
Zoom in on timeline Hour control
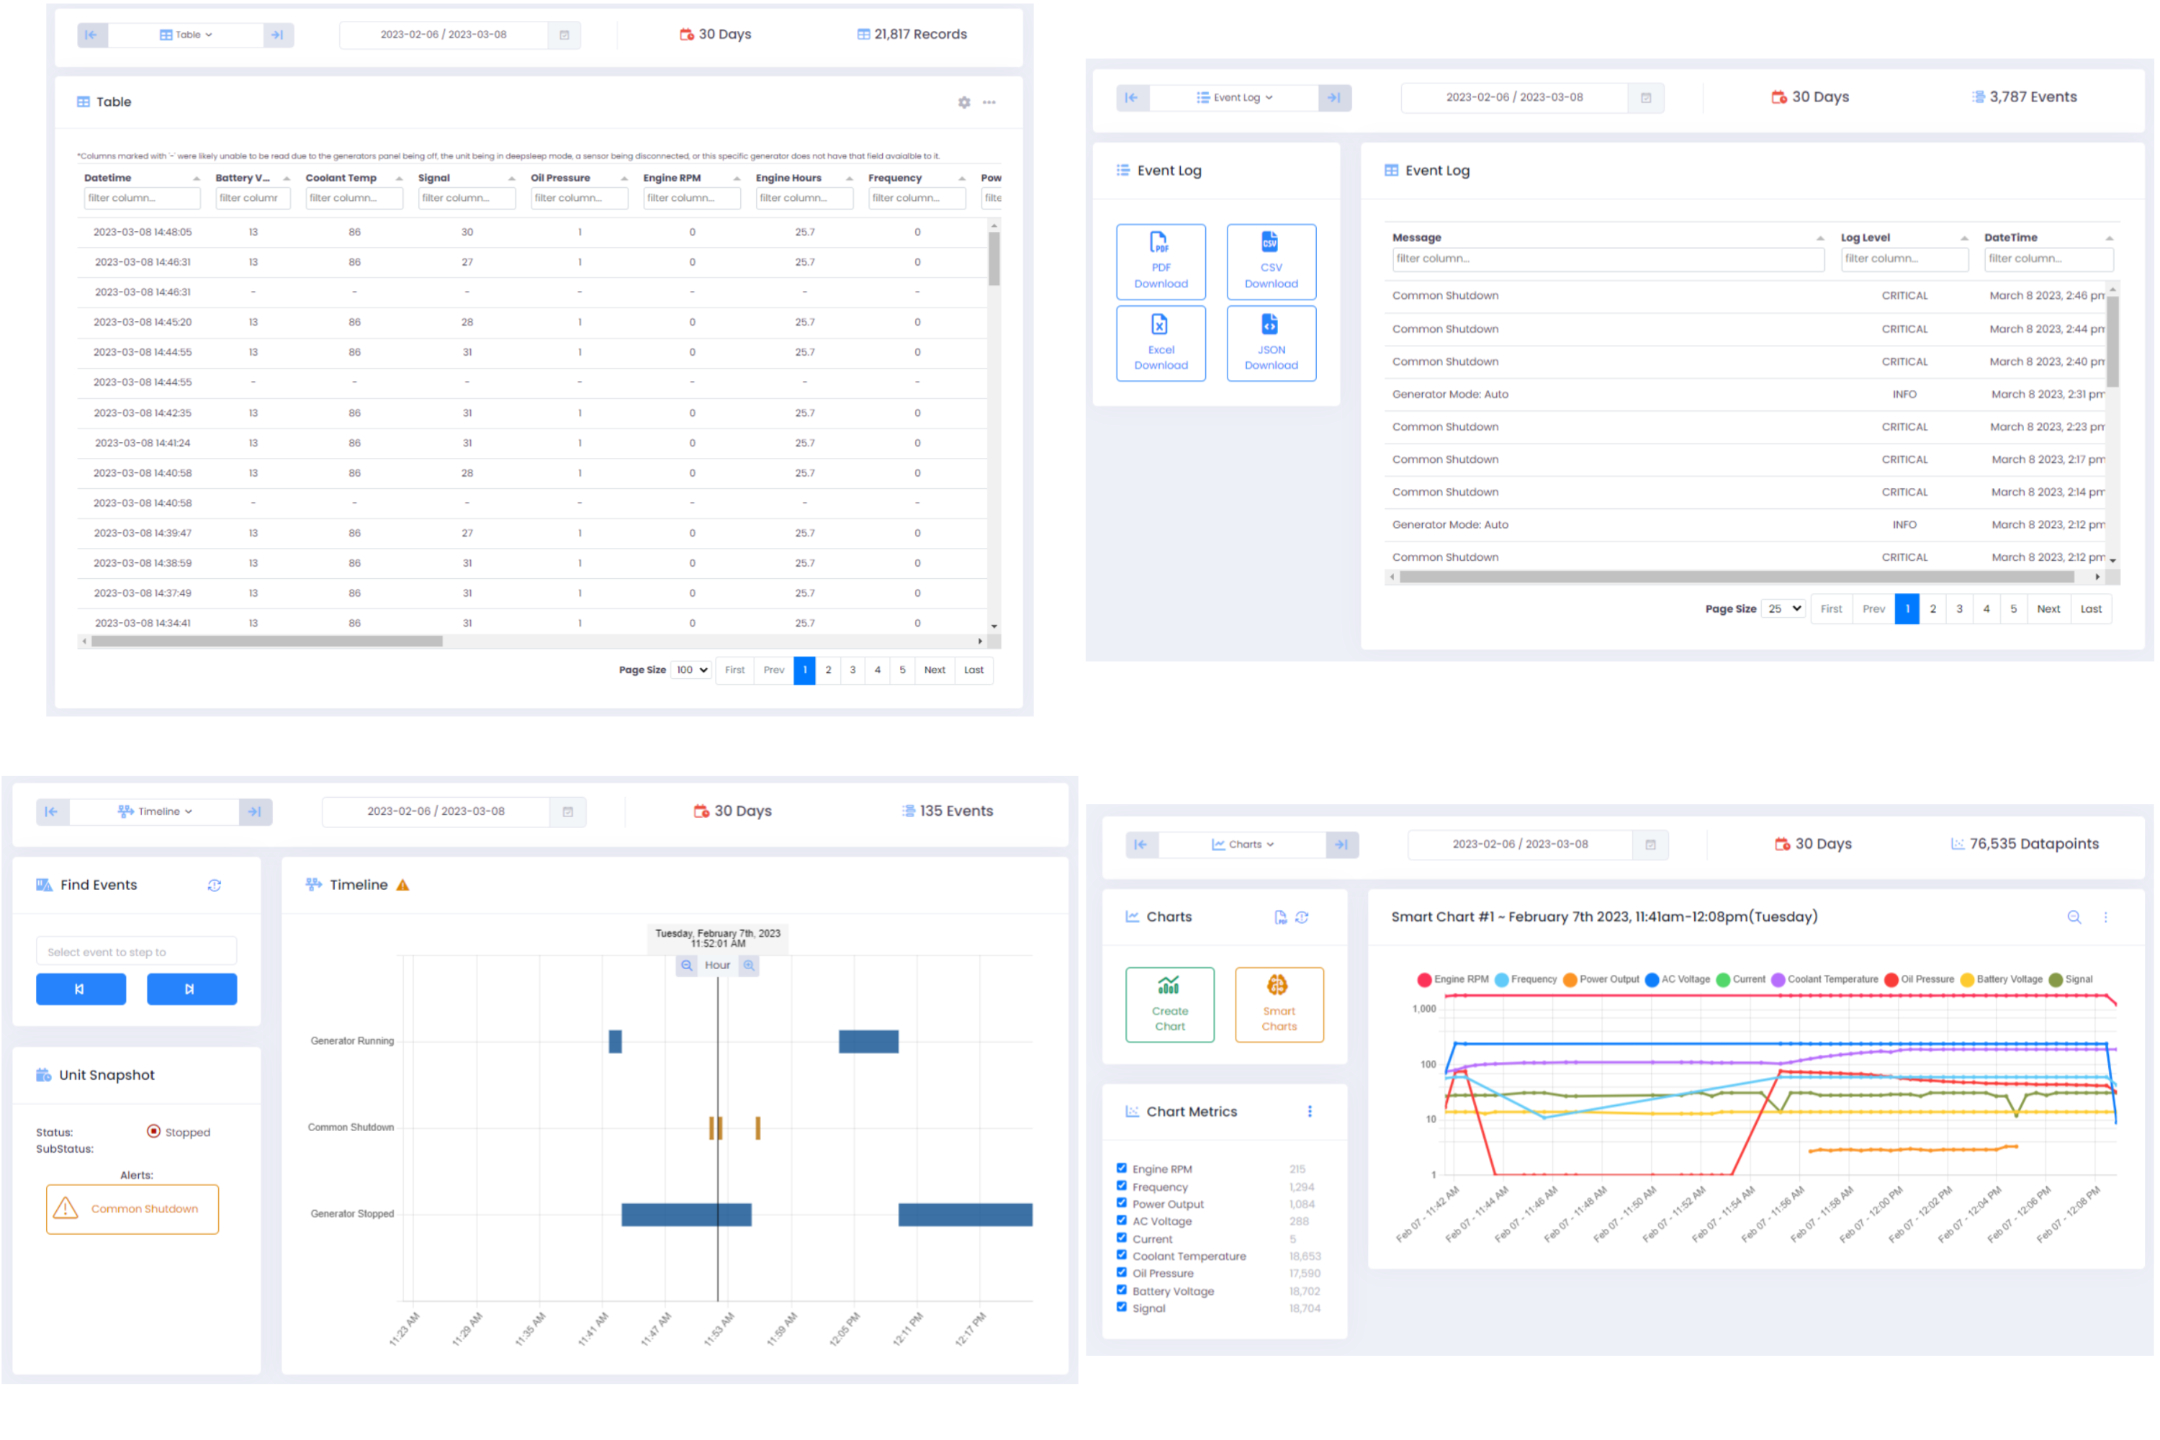click(749, 965)
